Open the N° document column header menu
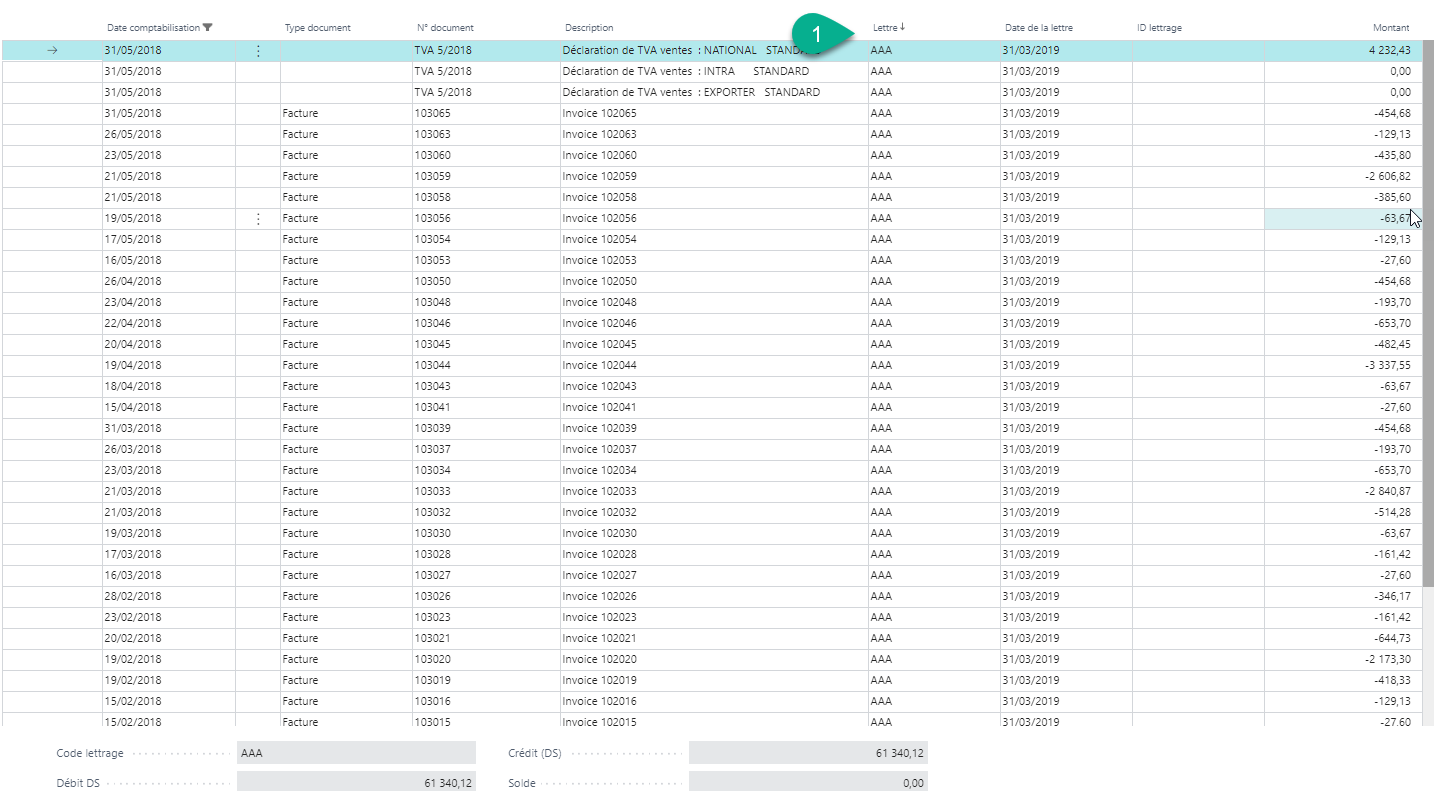 445,28
